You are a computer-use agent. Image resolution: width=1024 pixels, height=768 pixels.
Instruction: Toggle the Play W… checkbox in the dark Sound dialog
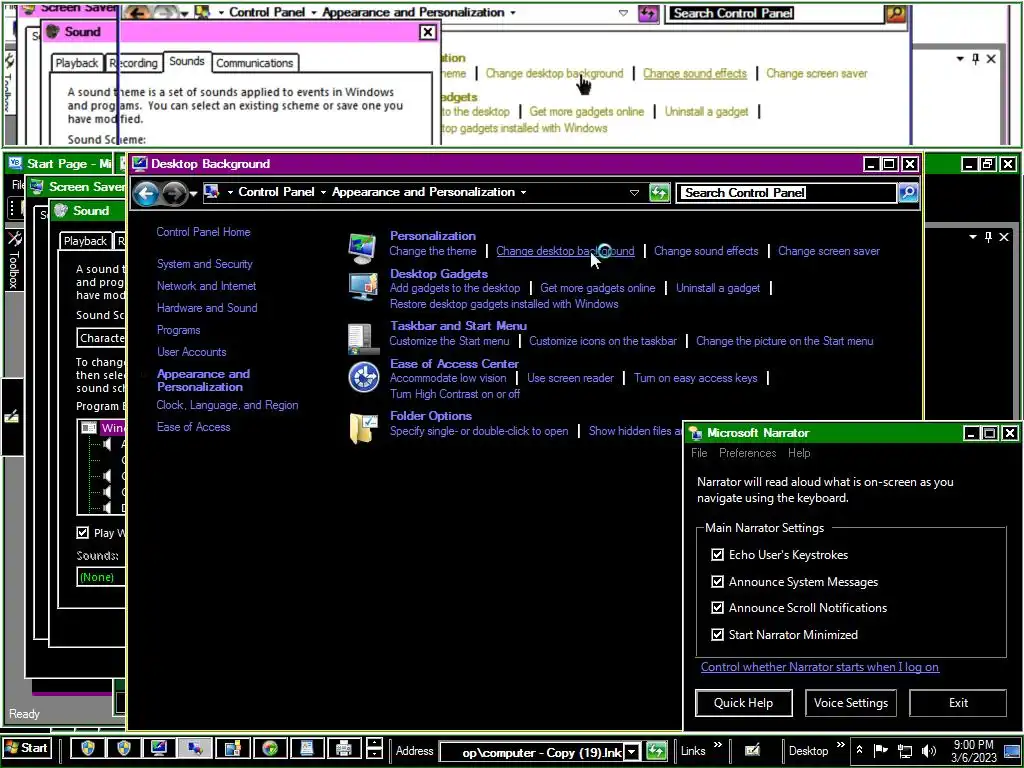82,532
